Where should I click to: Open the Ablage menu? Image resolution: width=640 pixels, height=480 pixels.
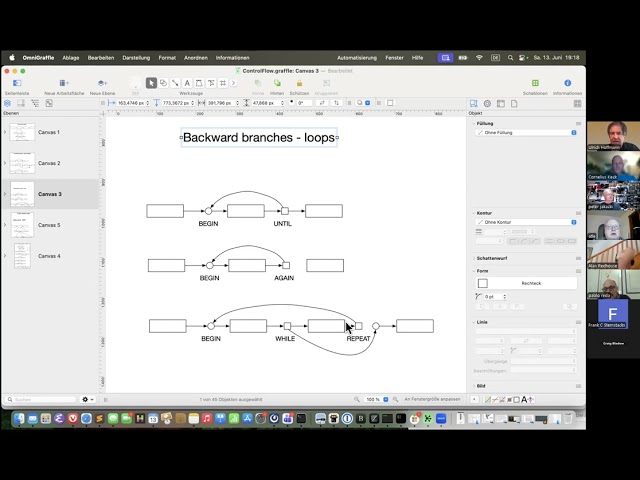(71, 58)
